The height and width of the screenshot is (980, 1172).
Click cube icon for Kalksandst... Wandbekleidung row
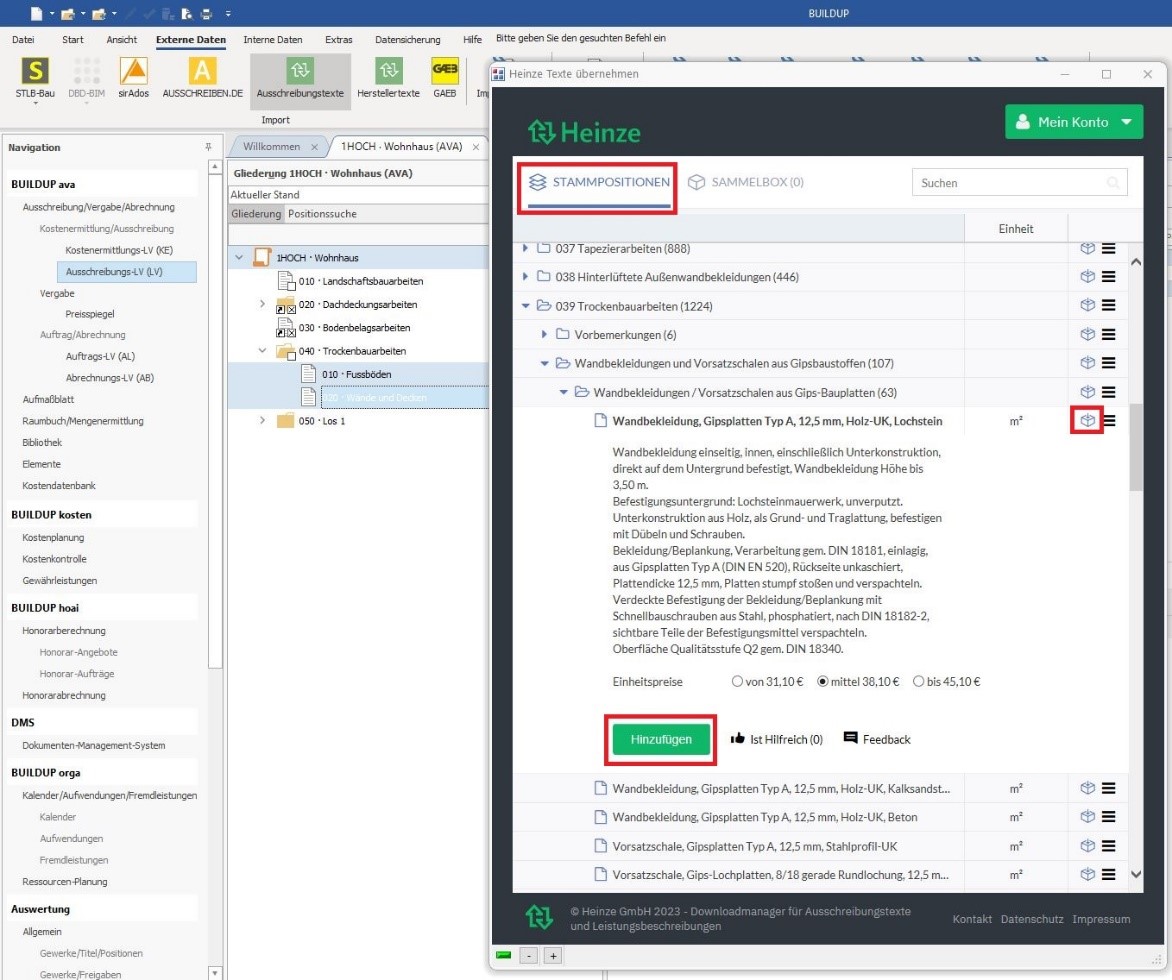[x=1088, y=788]
